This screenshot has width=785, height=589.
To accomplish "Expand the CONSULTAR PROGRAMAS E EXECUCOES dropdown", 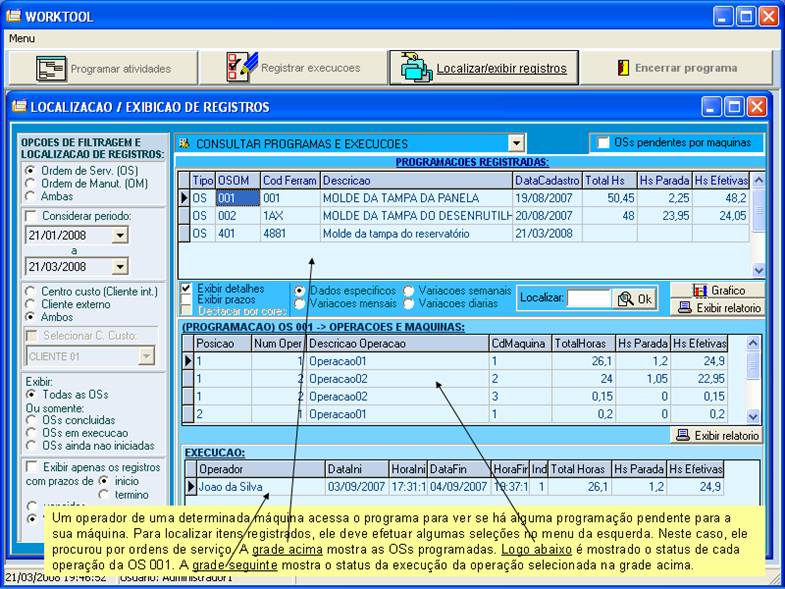I will tap(516, 144).
